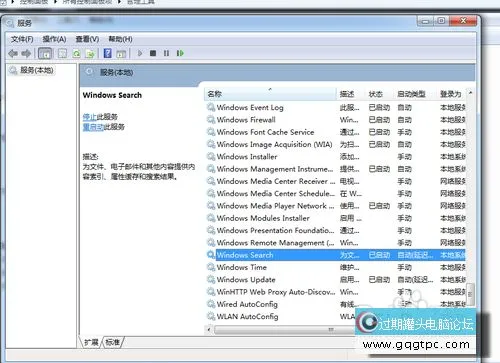Click the Back arrow in the toolbar
500x363 pixels.
[13, 53]
